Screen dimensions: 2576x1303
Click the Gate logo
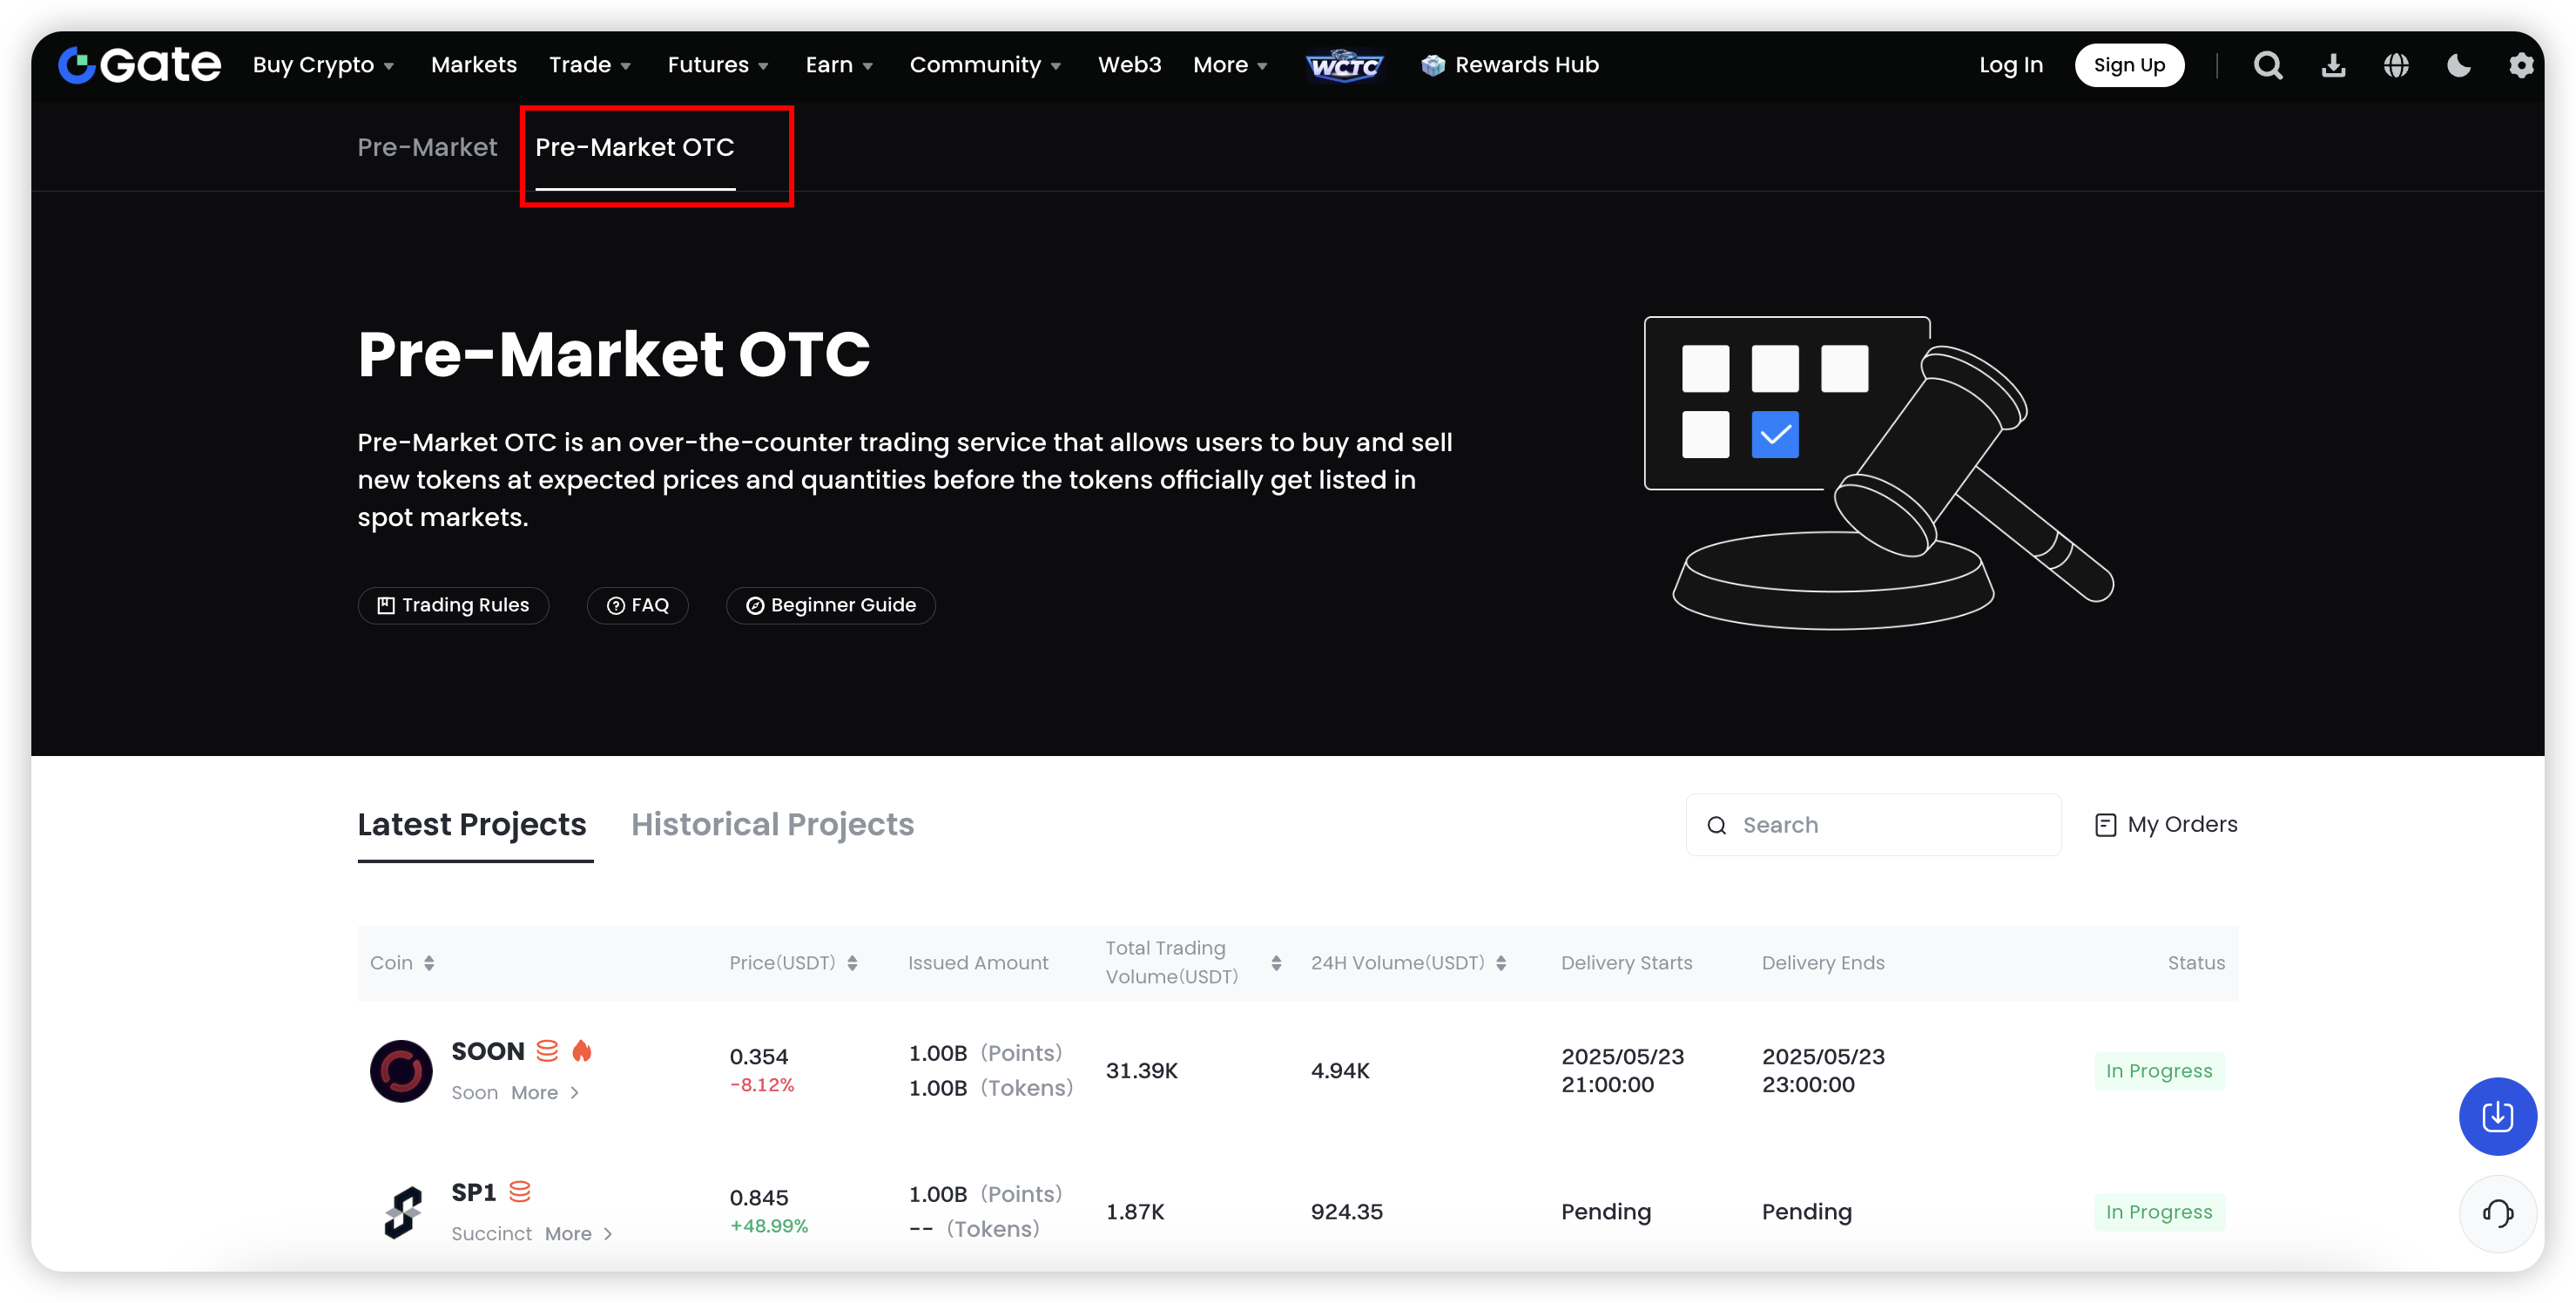point(139,65)
